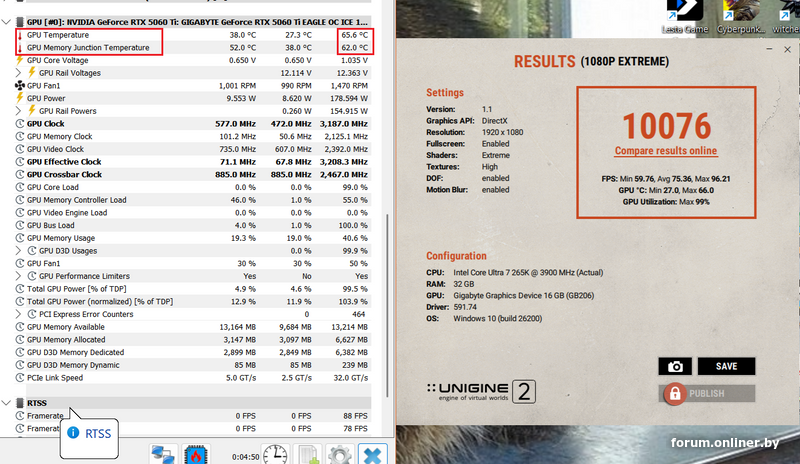The height and width of the screenshot is (464, 800).
Task: Open the Compare results online link
Action: 666,151
